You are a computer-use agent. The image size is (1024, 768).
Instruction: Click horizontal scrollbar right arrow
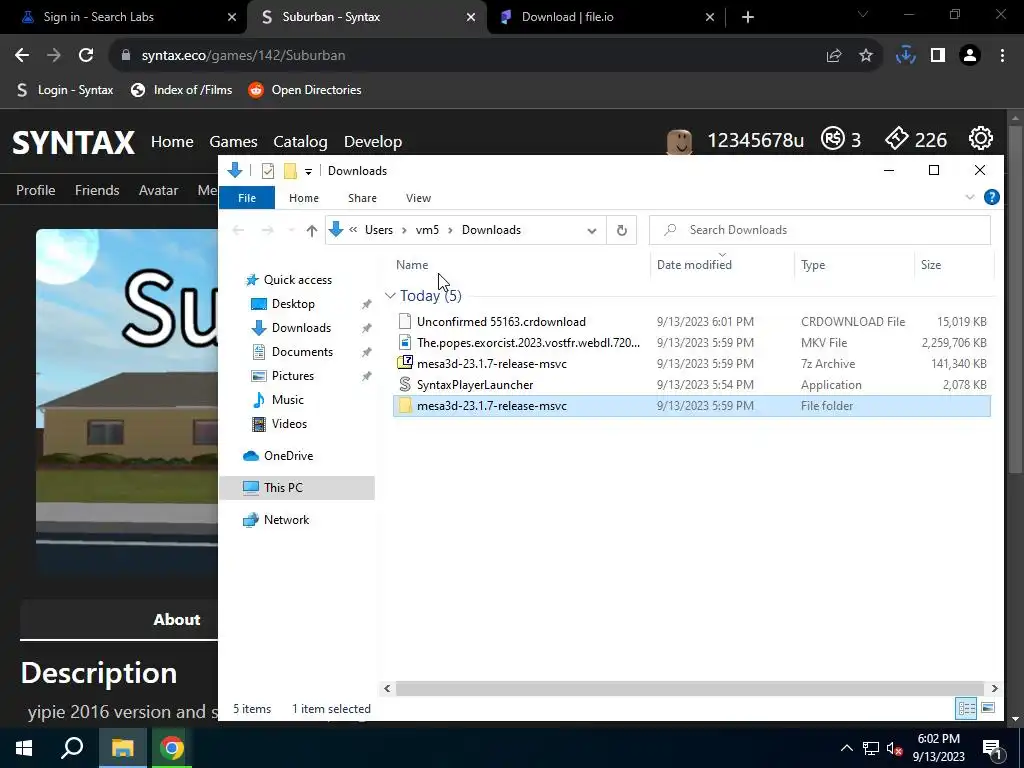coord(994,688)
